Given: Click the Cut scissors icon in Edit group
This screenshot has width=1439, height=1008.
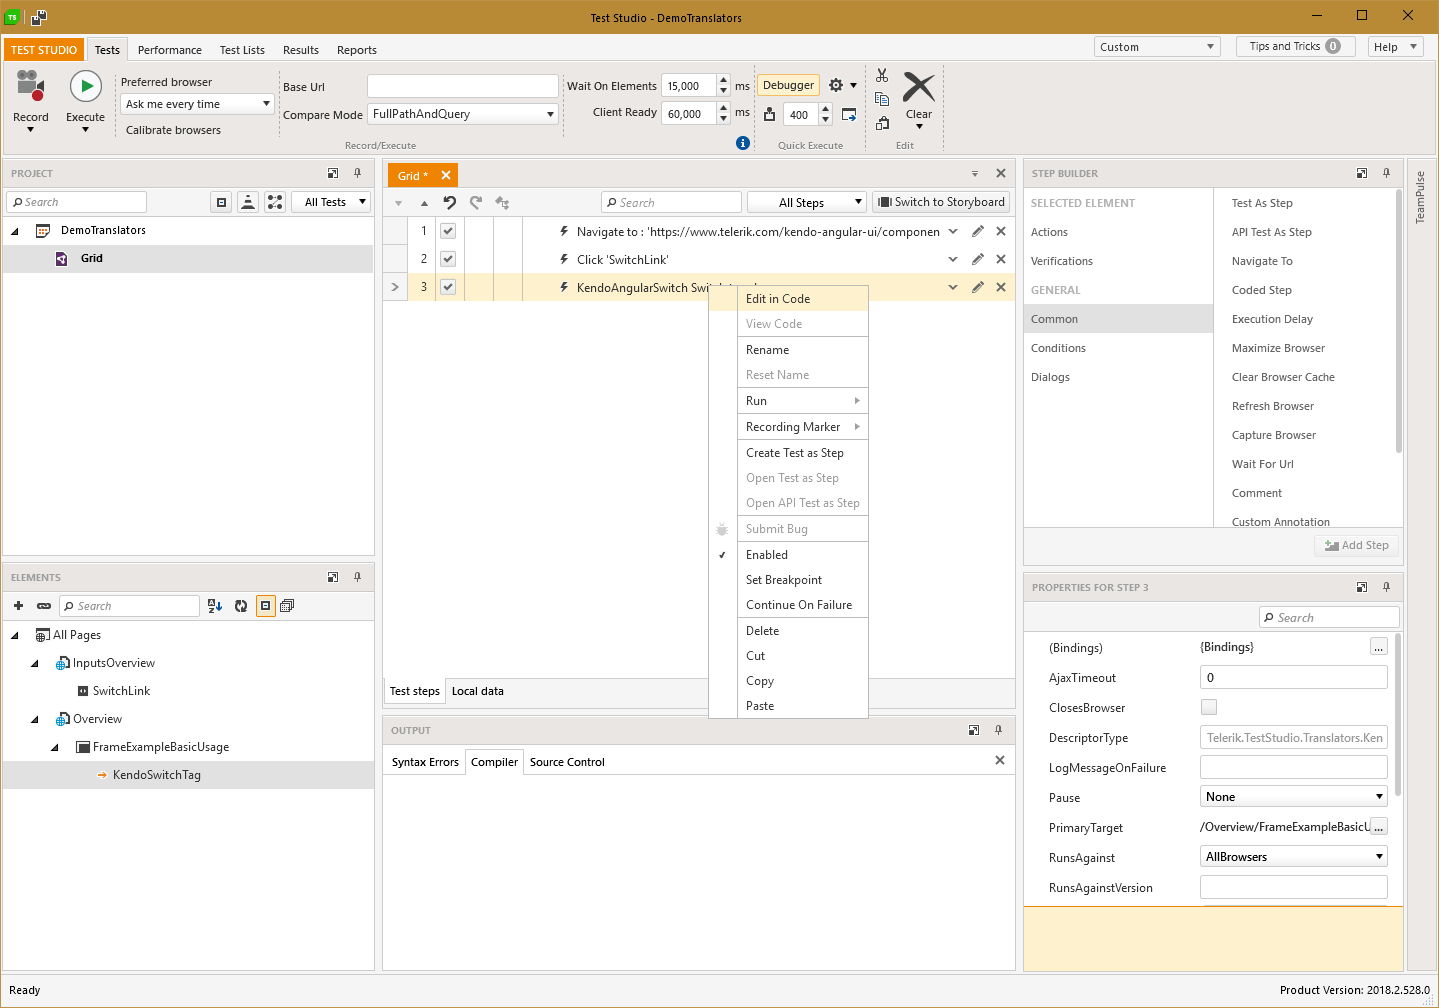Looking at the screenshot, I should [882, 75].
